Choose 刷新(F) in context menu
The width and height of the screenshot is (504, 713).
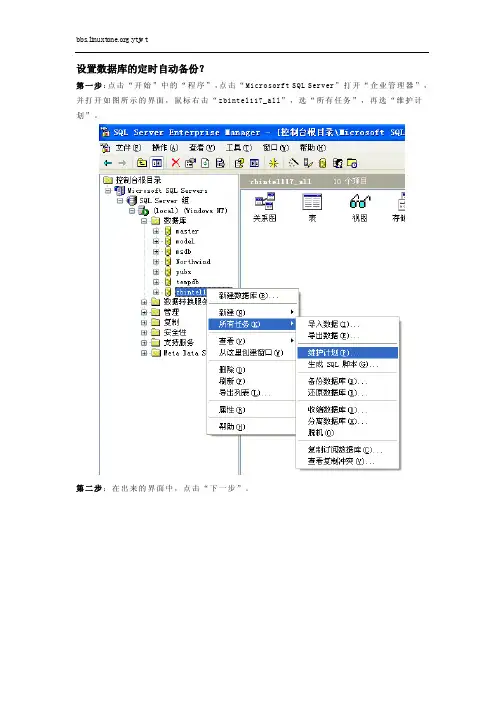253,381
